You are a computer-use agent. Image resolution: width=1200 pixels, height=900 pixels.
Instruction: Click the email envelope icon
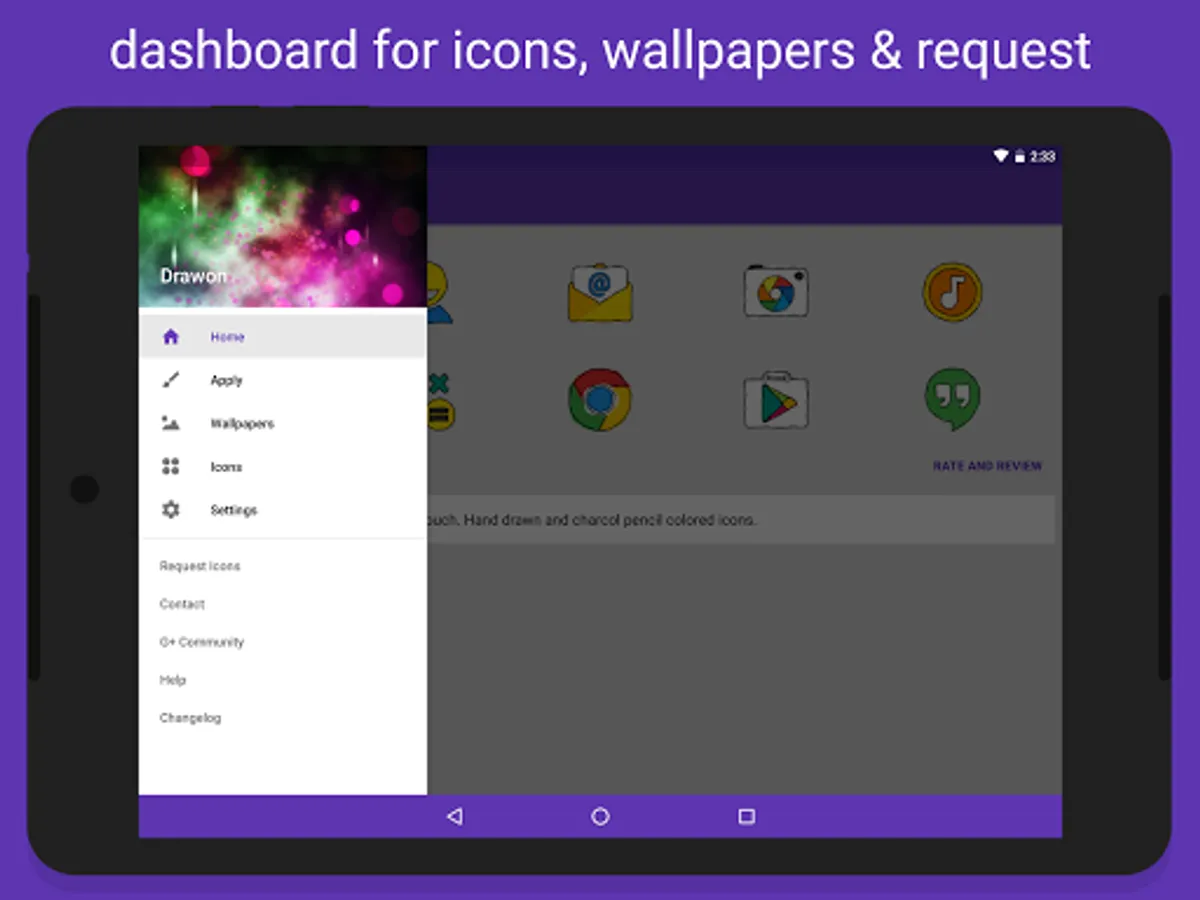click(x=600, y=293)
